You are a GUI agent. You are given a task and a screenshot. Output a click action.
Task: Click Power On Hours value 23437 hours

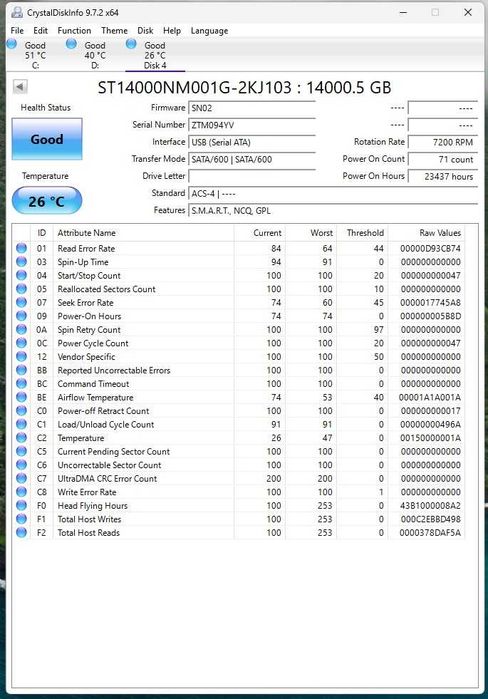click(x=443, y=177)
